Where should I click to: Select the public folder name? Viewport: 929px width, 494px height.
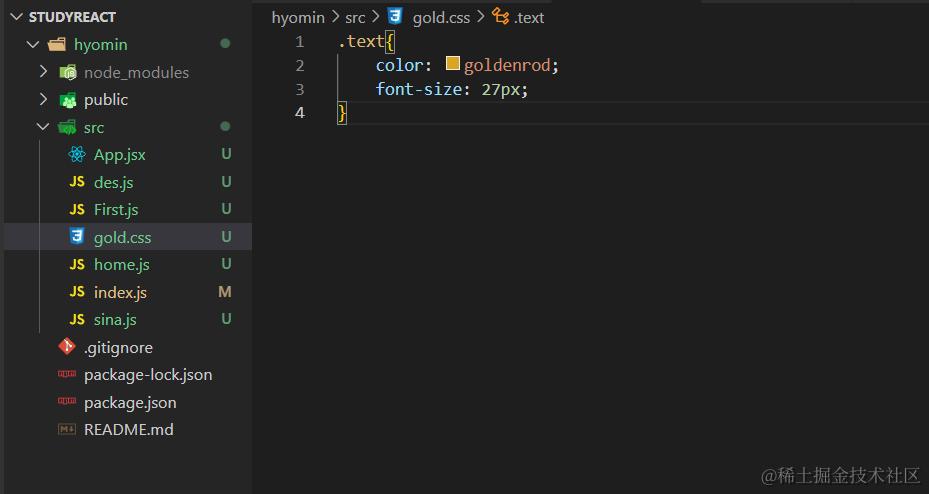[106, 100]
